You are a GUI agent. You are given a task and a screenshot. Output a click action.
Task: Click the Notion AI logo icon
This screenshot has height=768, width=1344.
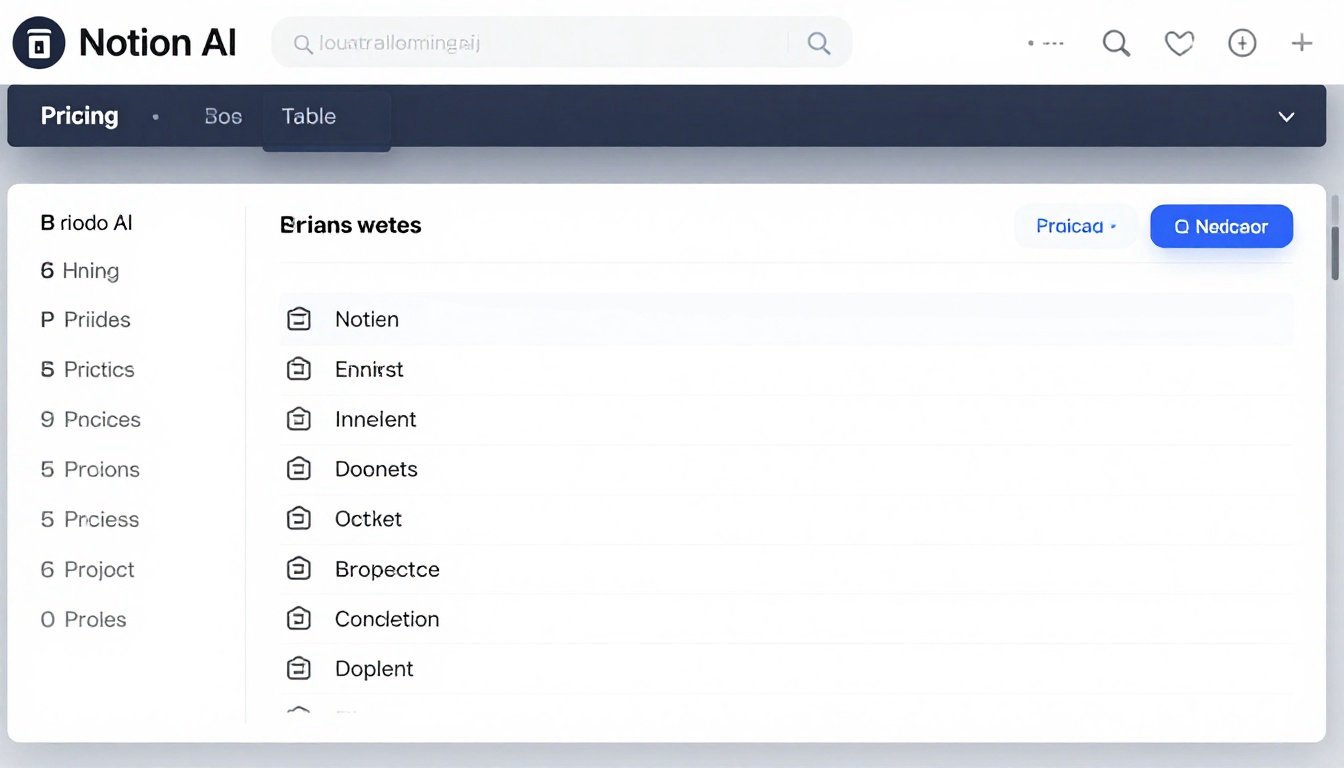click(x=39, y=43)
